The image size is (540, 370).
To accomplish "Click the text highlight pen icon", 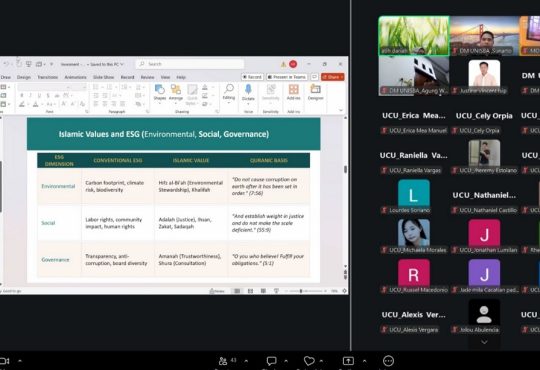I will (22, 104).
